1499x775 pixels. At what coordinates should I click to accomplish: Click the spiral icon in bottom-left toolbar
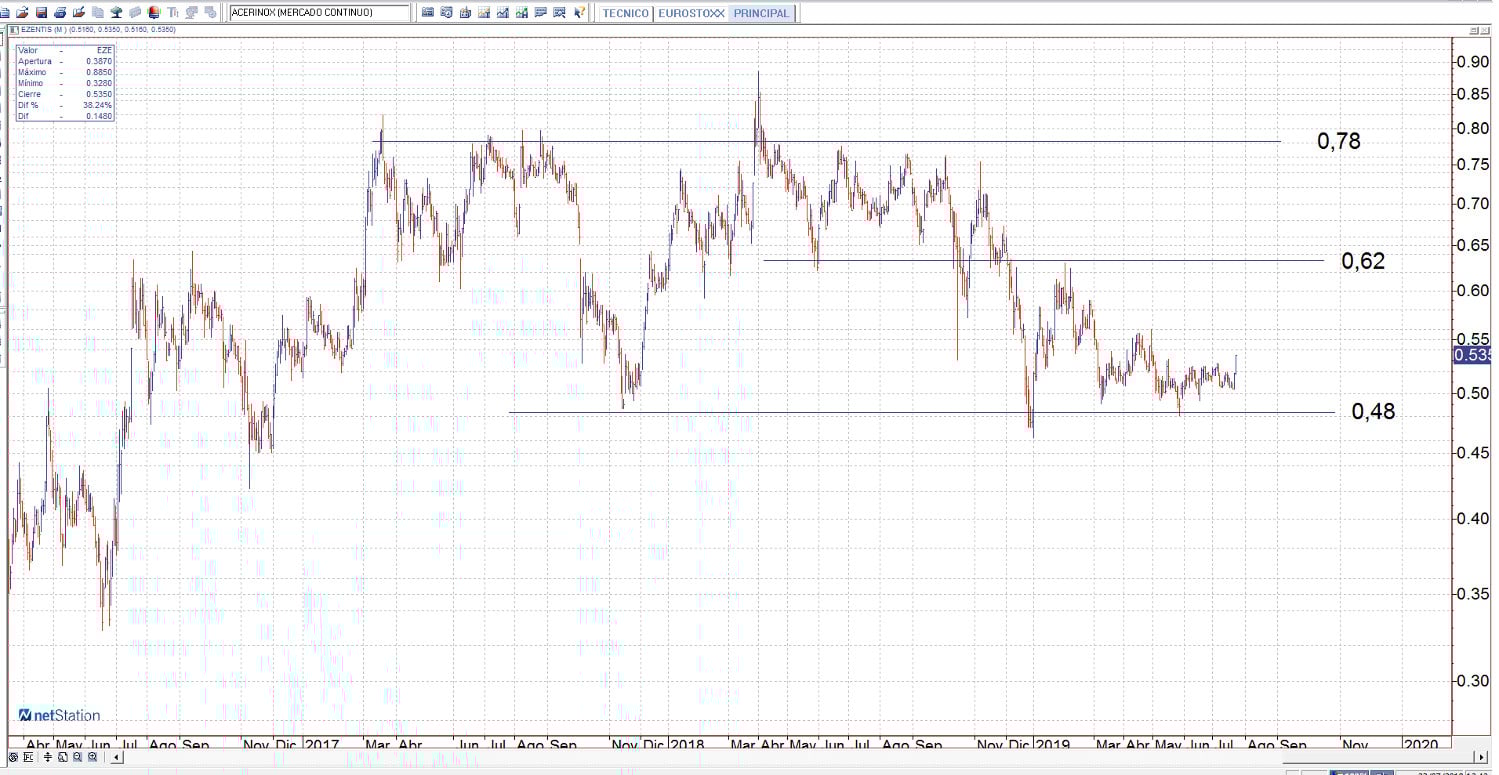12,757
